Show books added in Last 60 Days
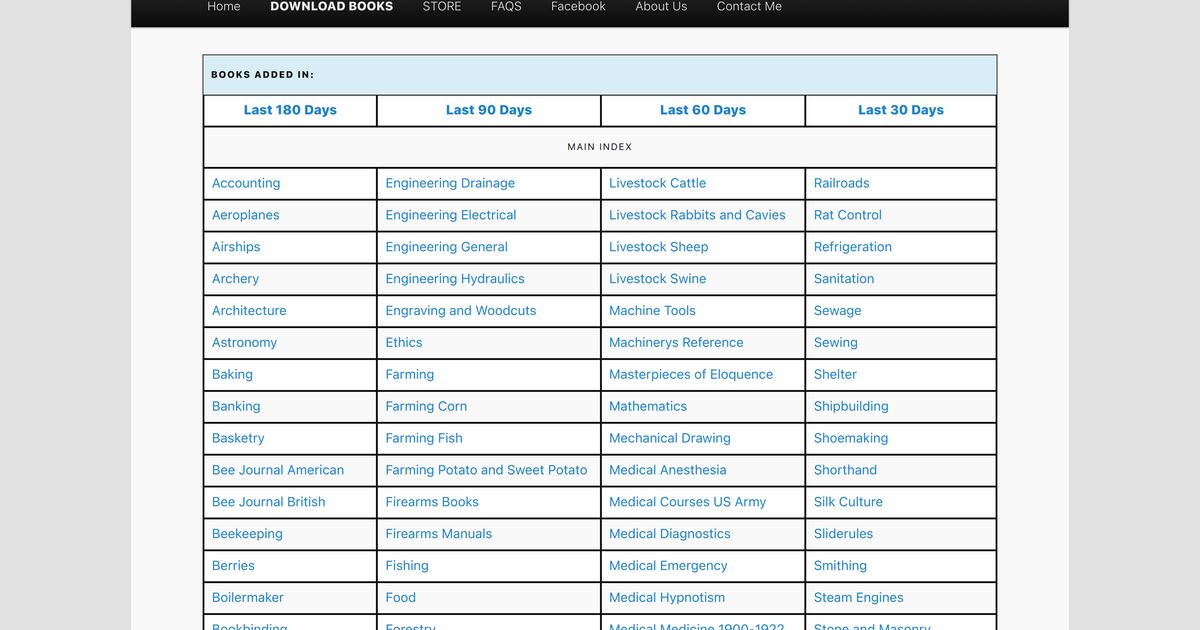 click(702, 110)
